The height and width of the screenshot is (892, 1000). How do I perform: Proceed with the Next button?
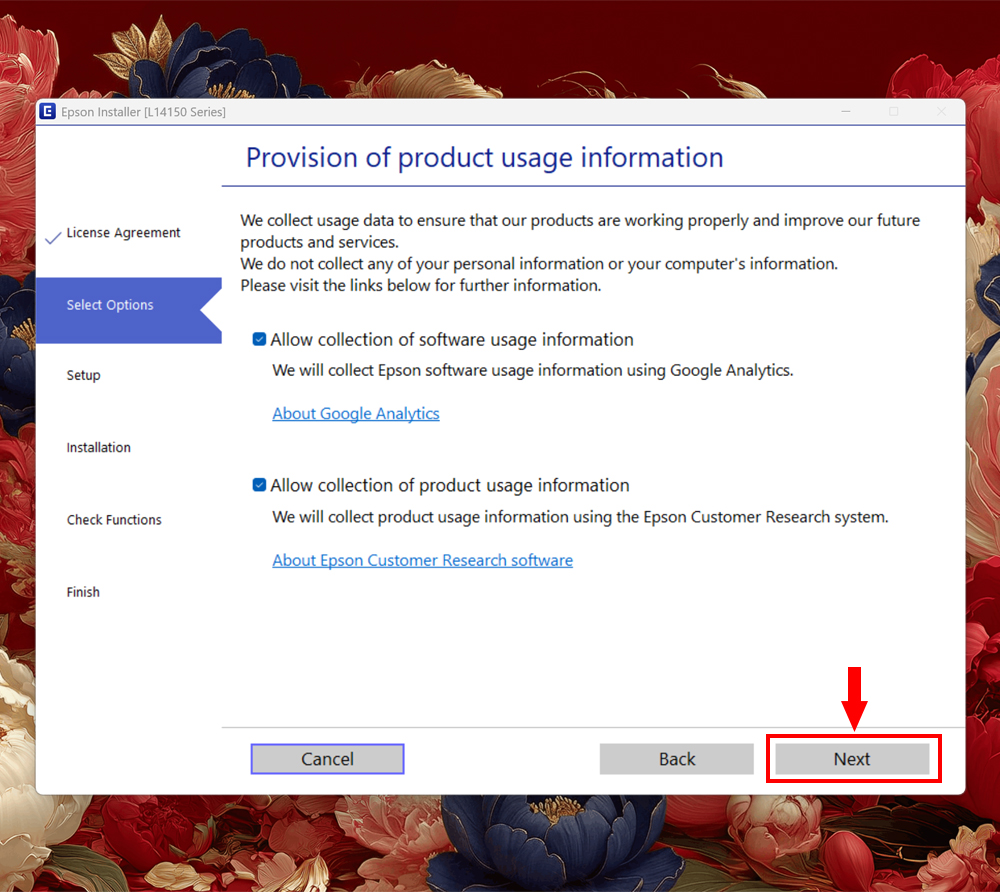(x=852, y=759)
